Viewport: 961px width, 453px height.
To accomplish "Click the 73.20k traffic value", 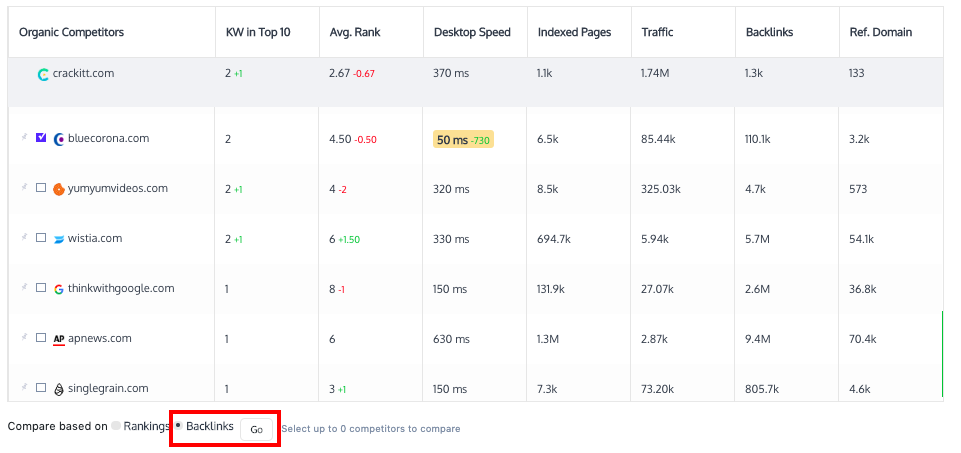I will (658, 389).
